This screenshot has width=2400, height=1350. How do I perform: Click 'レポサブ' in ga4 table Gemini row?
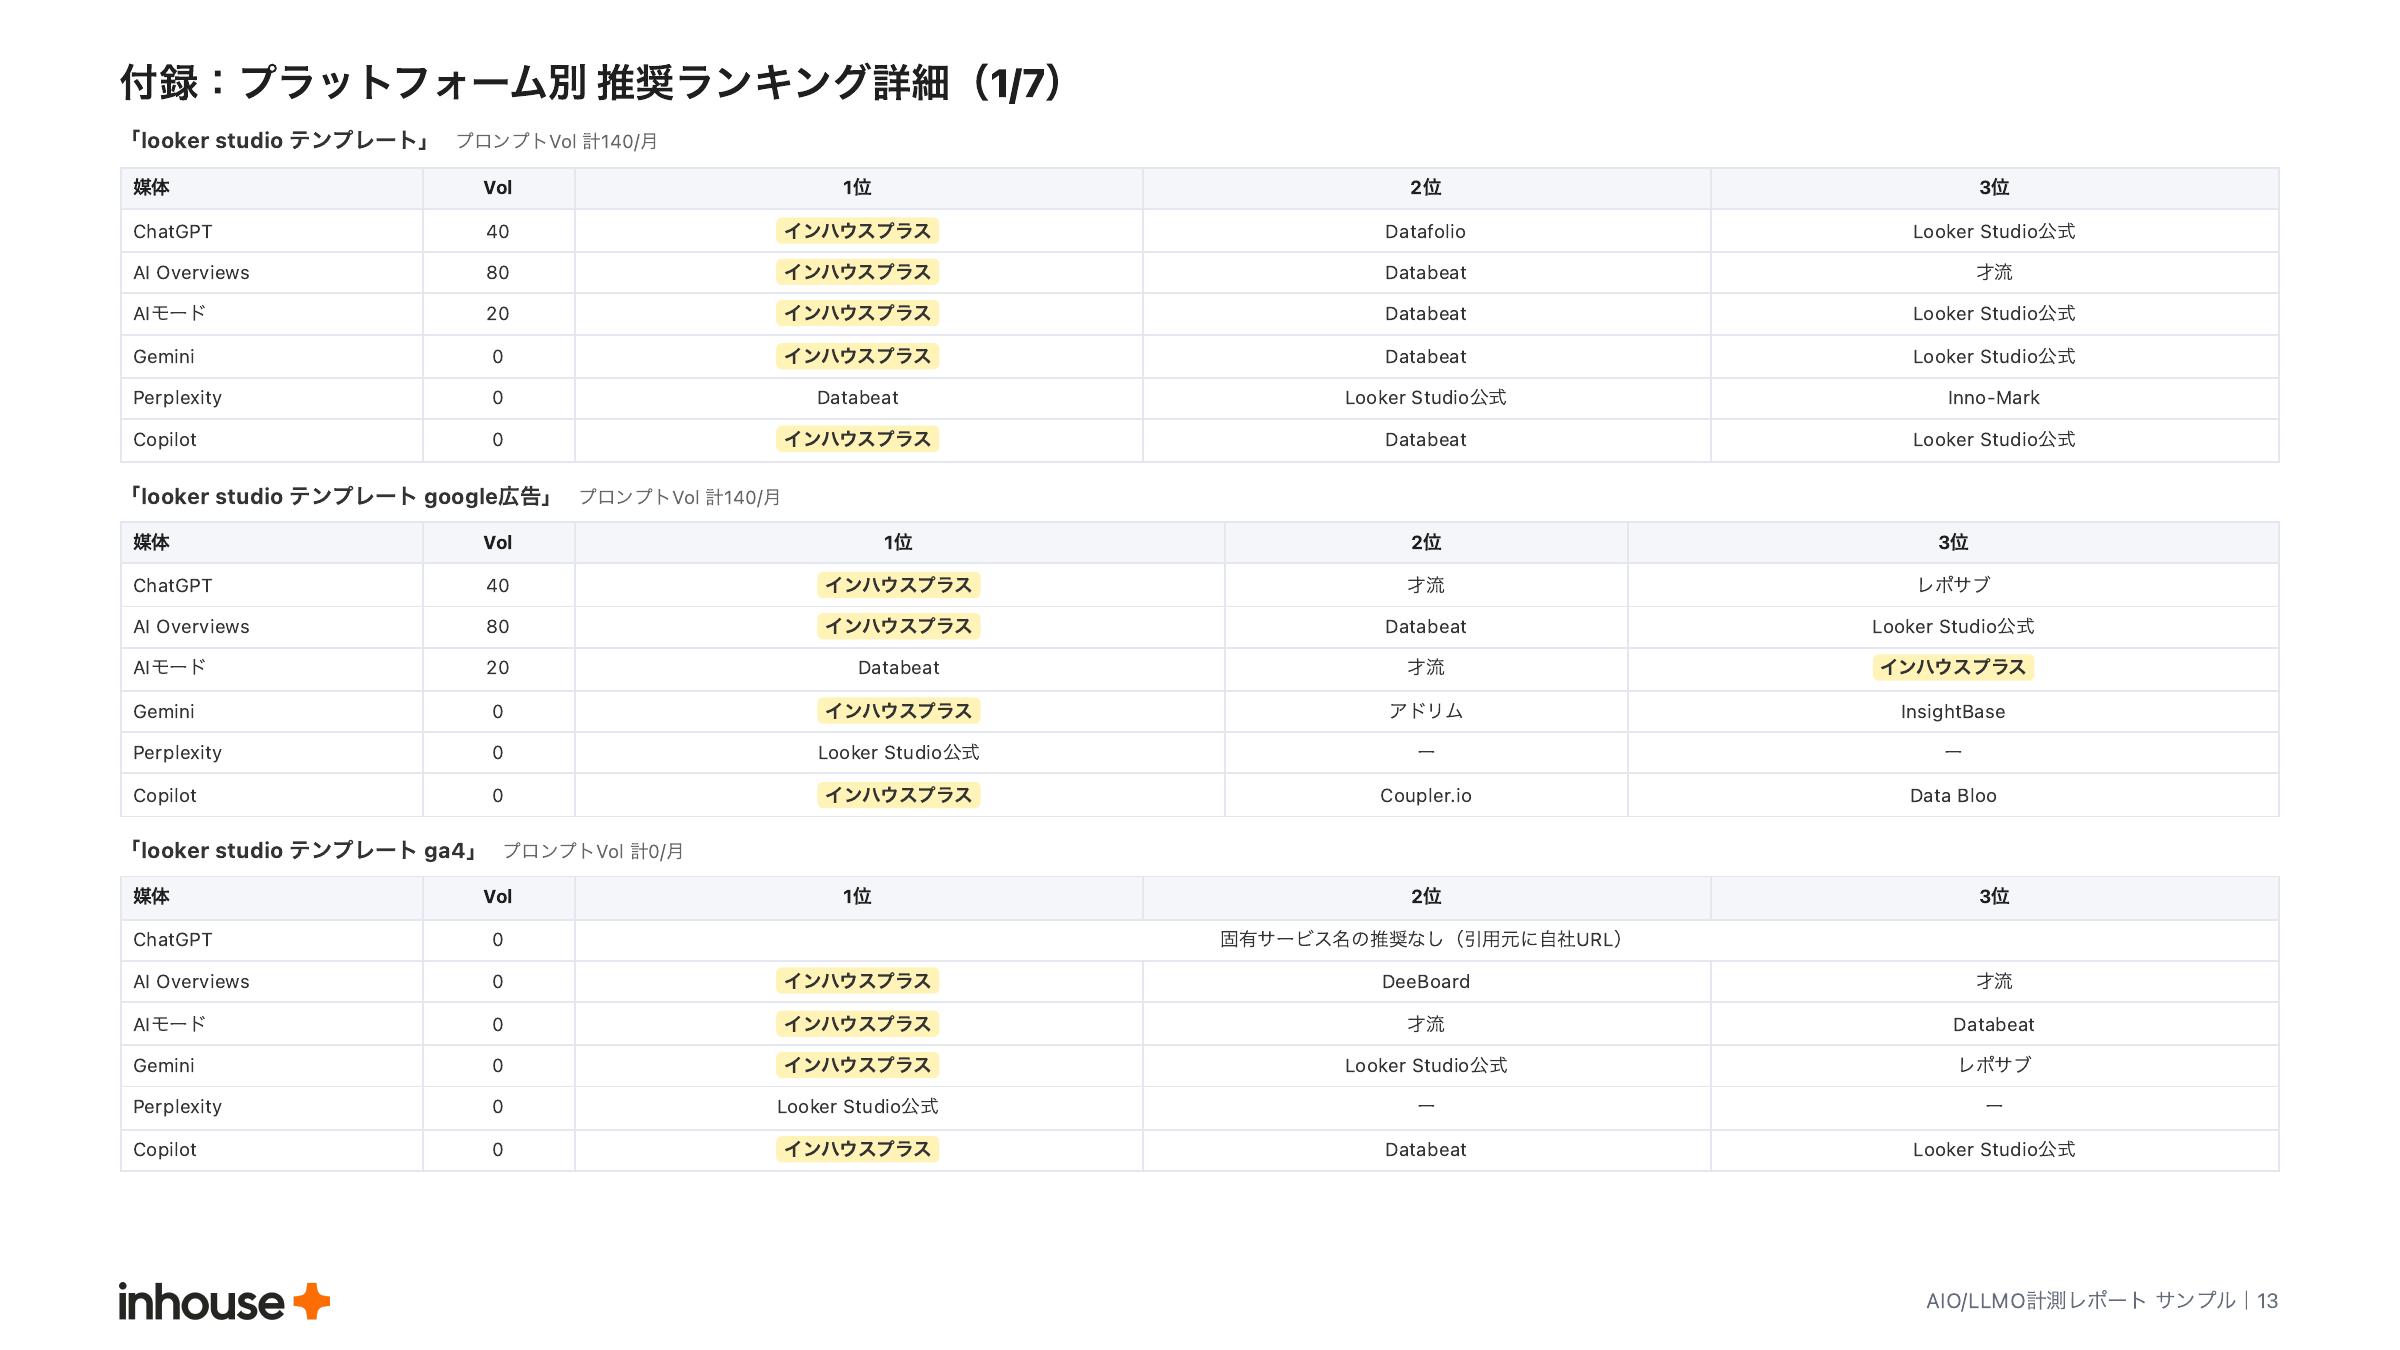click(x=1993, y=1066)
